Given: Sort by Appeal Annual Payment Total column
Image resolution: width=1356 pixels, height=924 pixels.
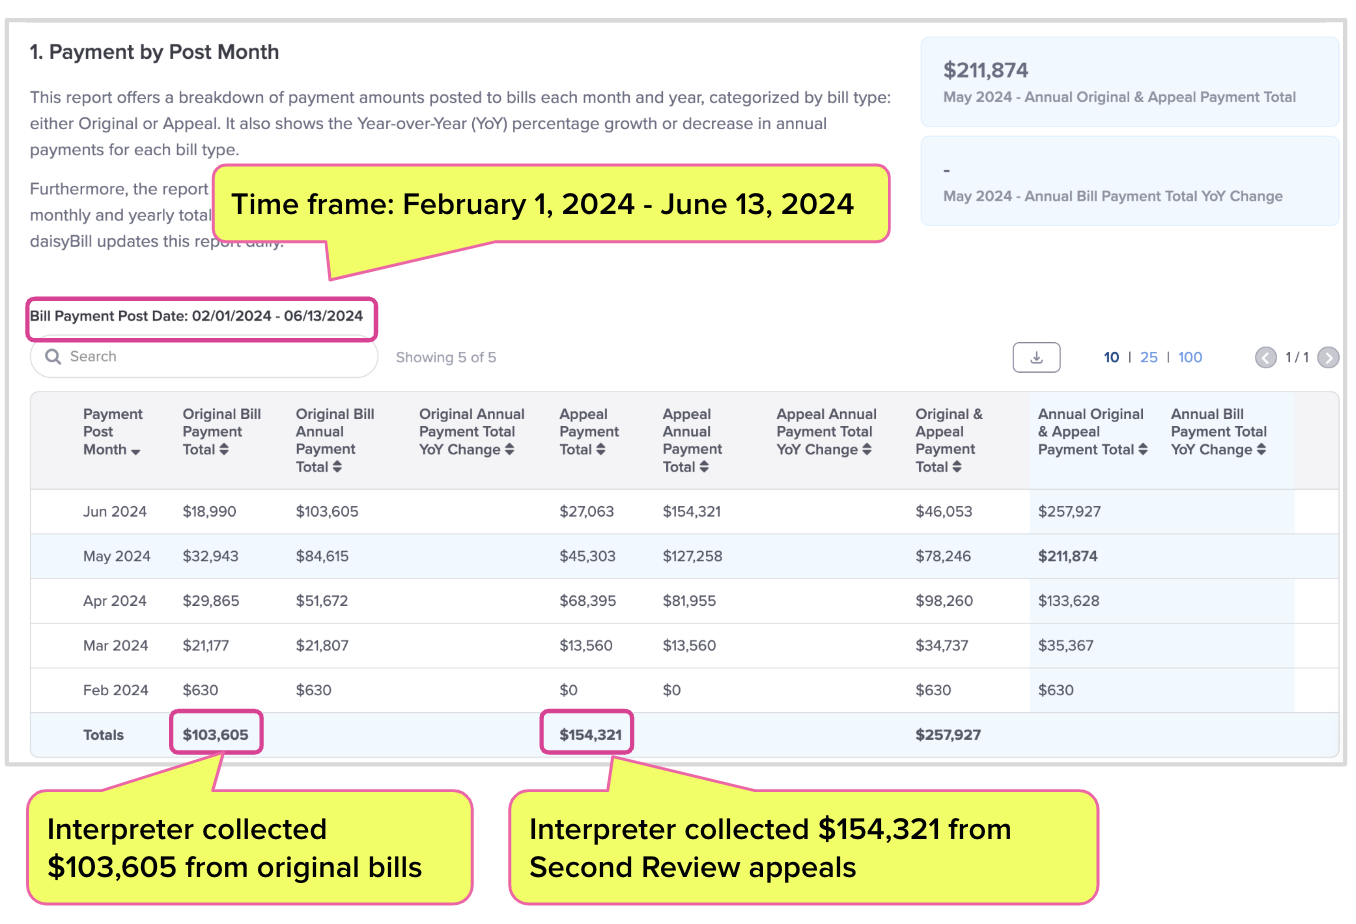Looking at the screenshot, I should 704,467.
